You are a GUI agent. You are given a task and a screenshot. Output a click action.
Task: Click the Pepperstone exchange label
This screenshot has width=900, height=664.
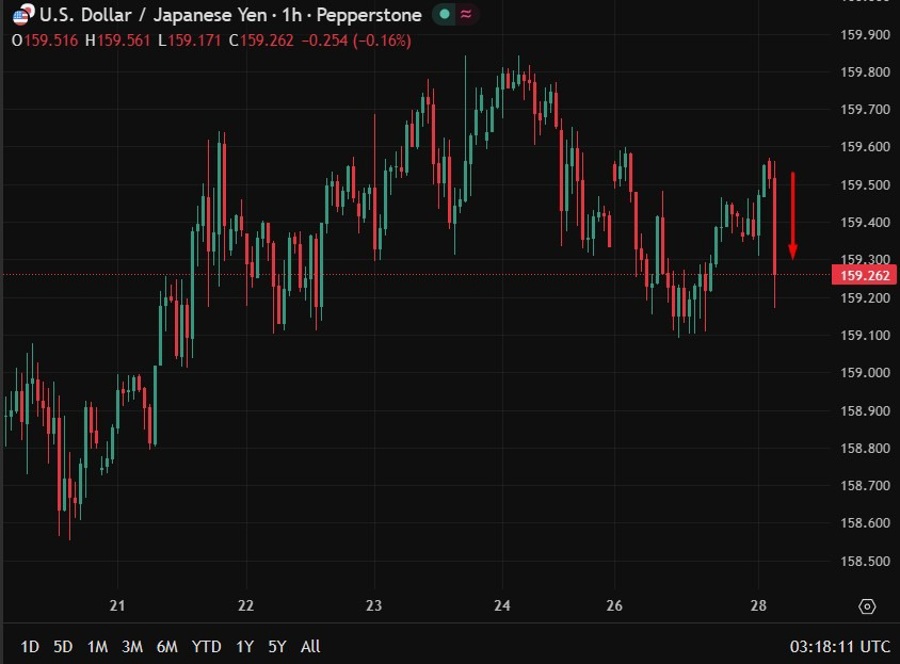[x=370, y=15]
